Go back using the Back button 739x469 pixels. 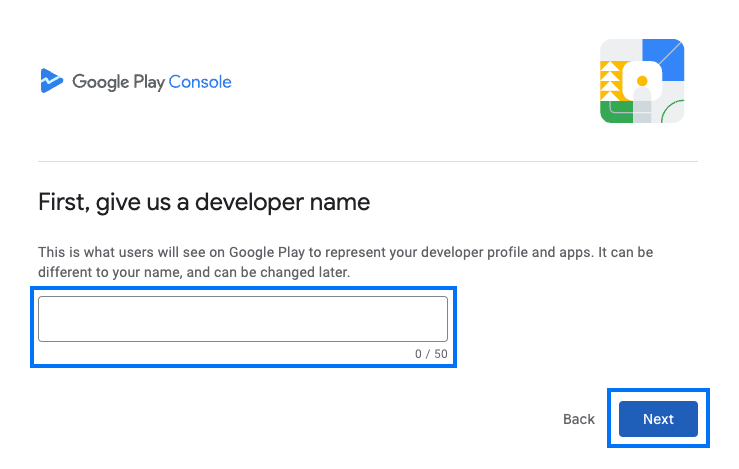click(578, 419)
